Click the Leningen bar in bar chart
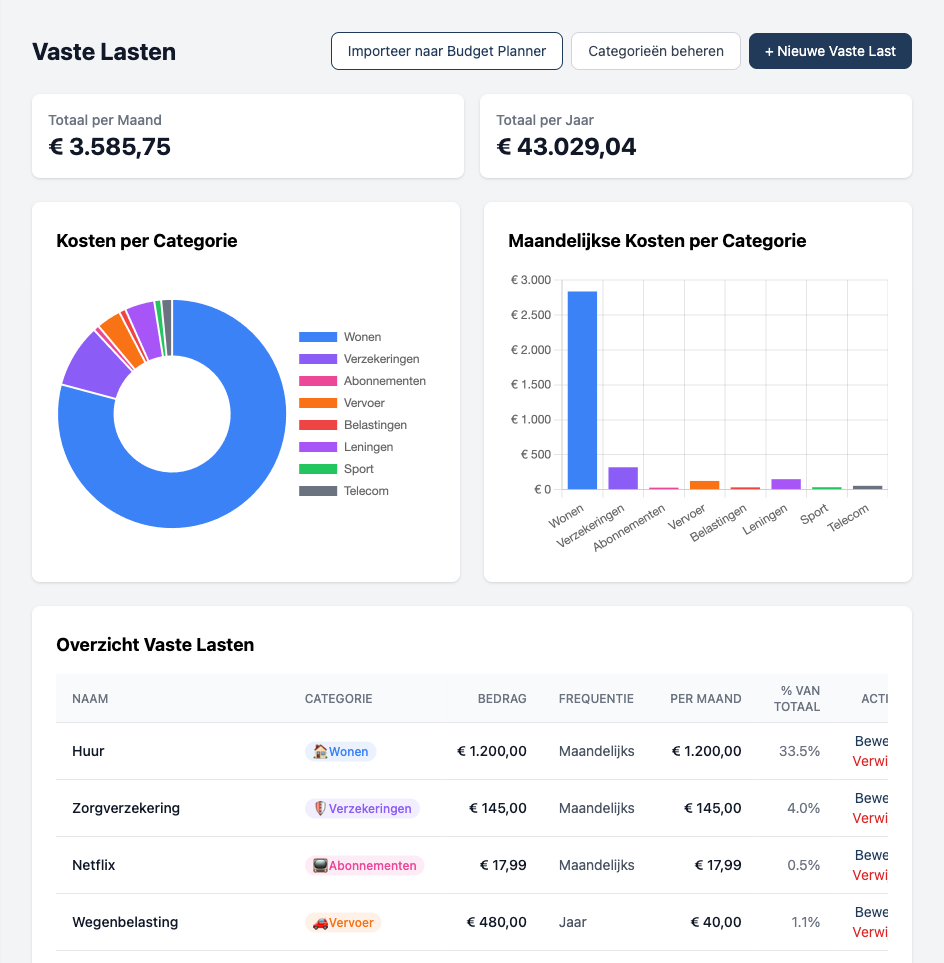This screenshot has height=963, width=944. (x=786, y=484)
